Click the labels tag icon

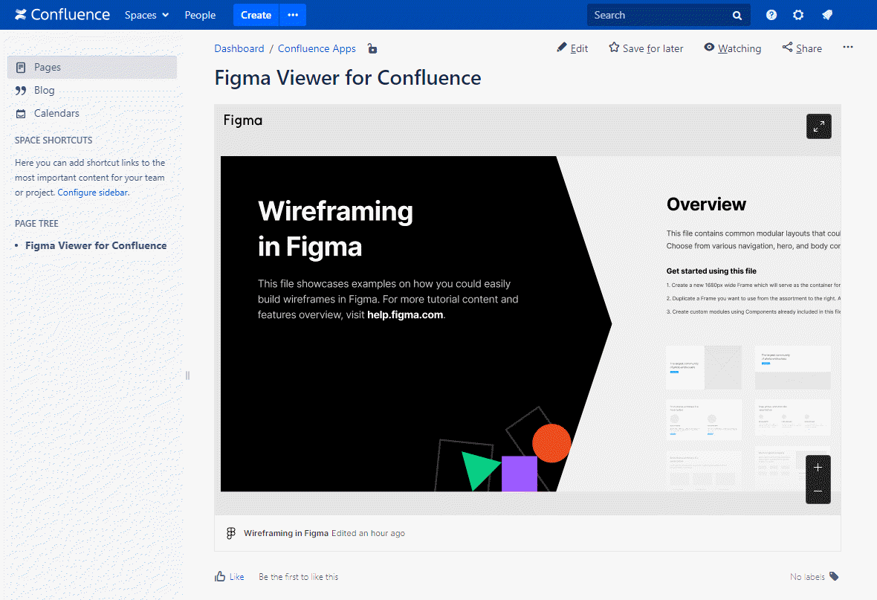click(x=834, y=576)
